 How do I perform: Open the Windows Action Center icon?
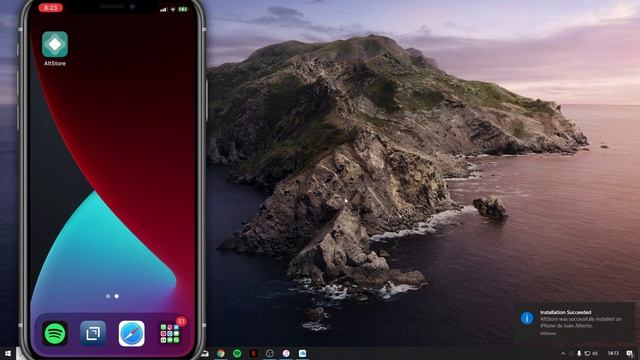(x=630, y=353)
